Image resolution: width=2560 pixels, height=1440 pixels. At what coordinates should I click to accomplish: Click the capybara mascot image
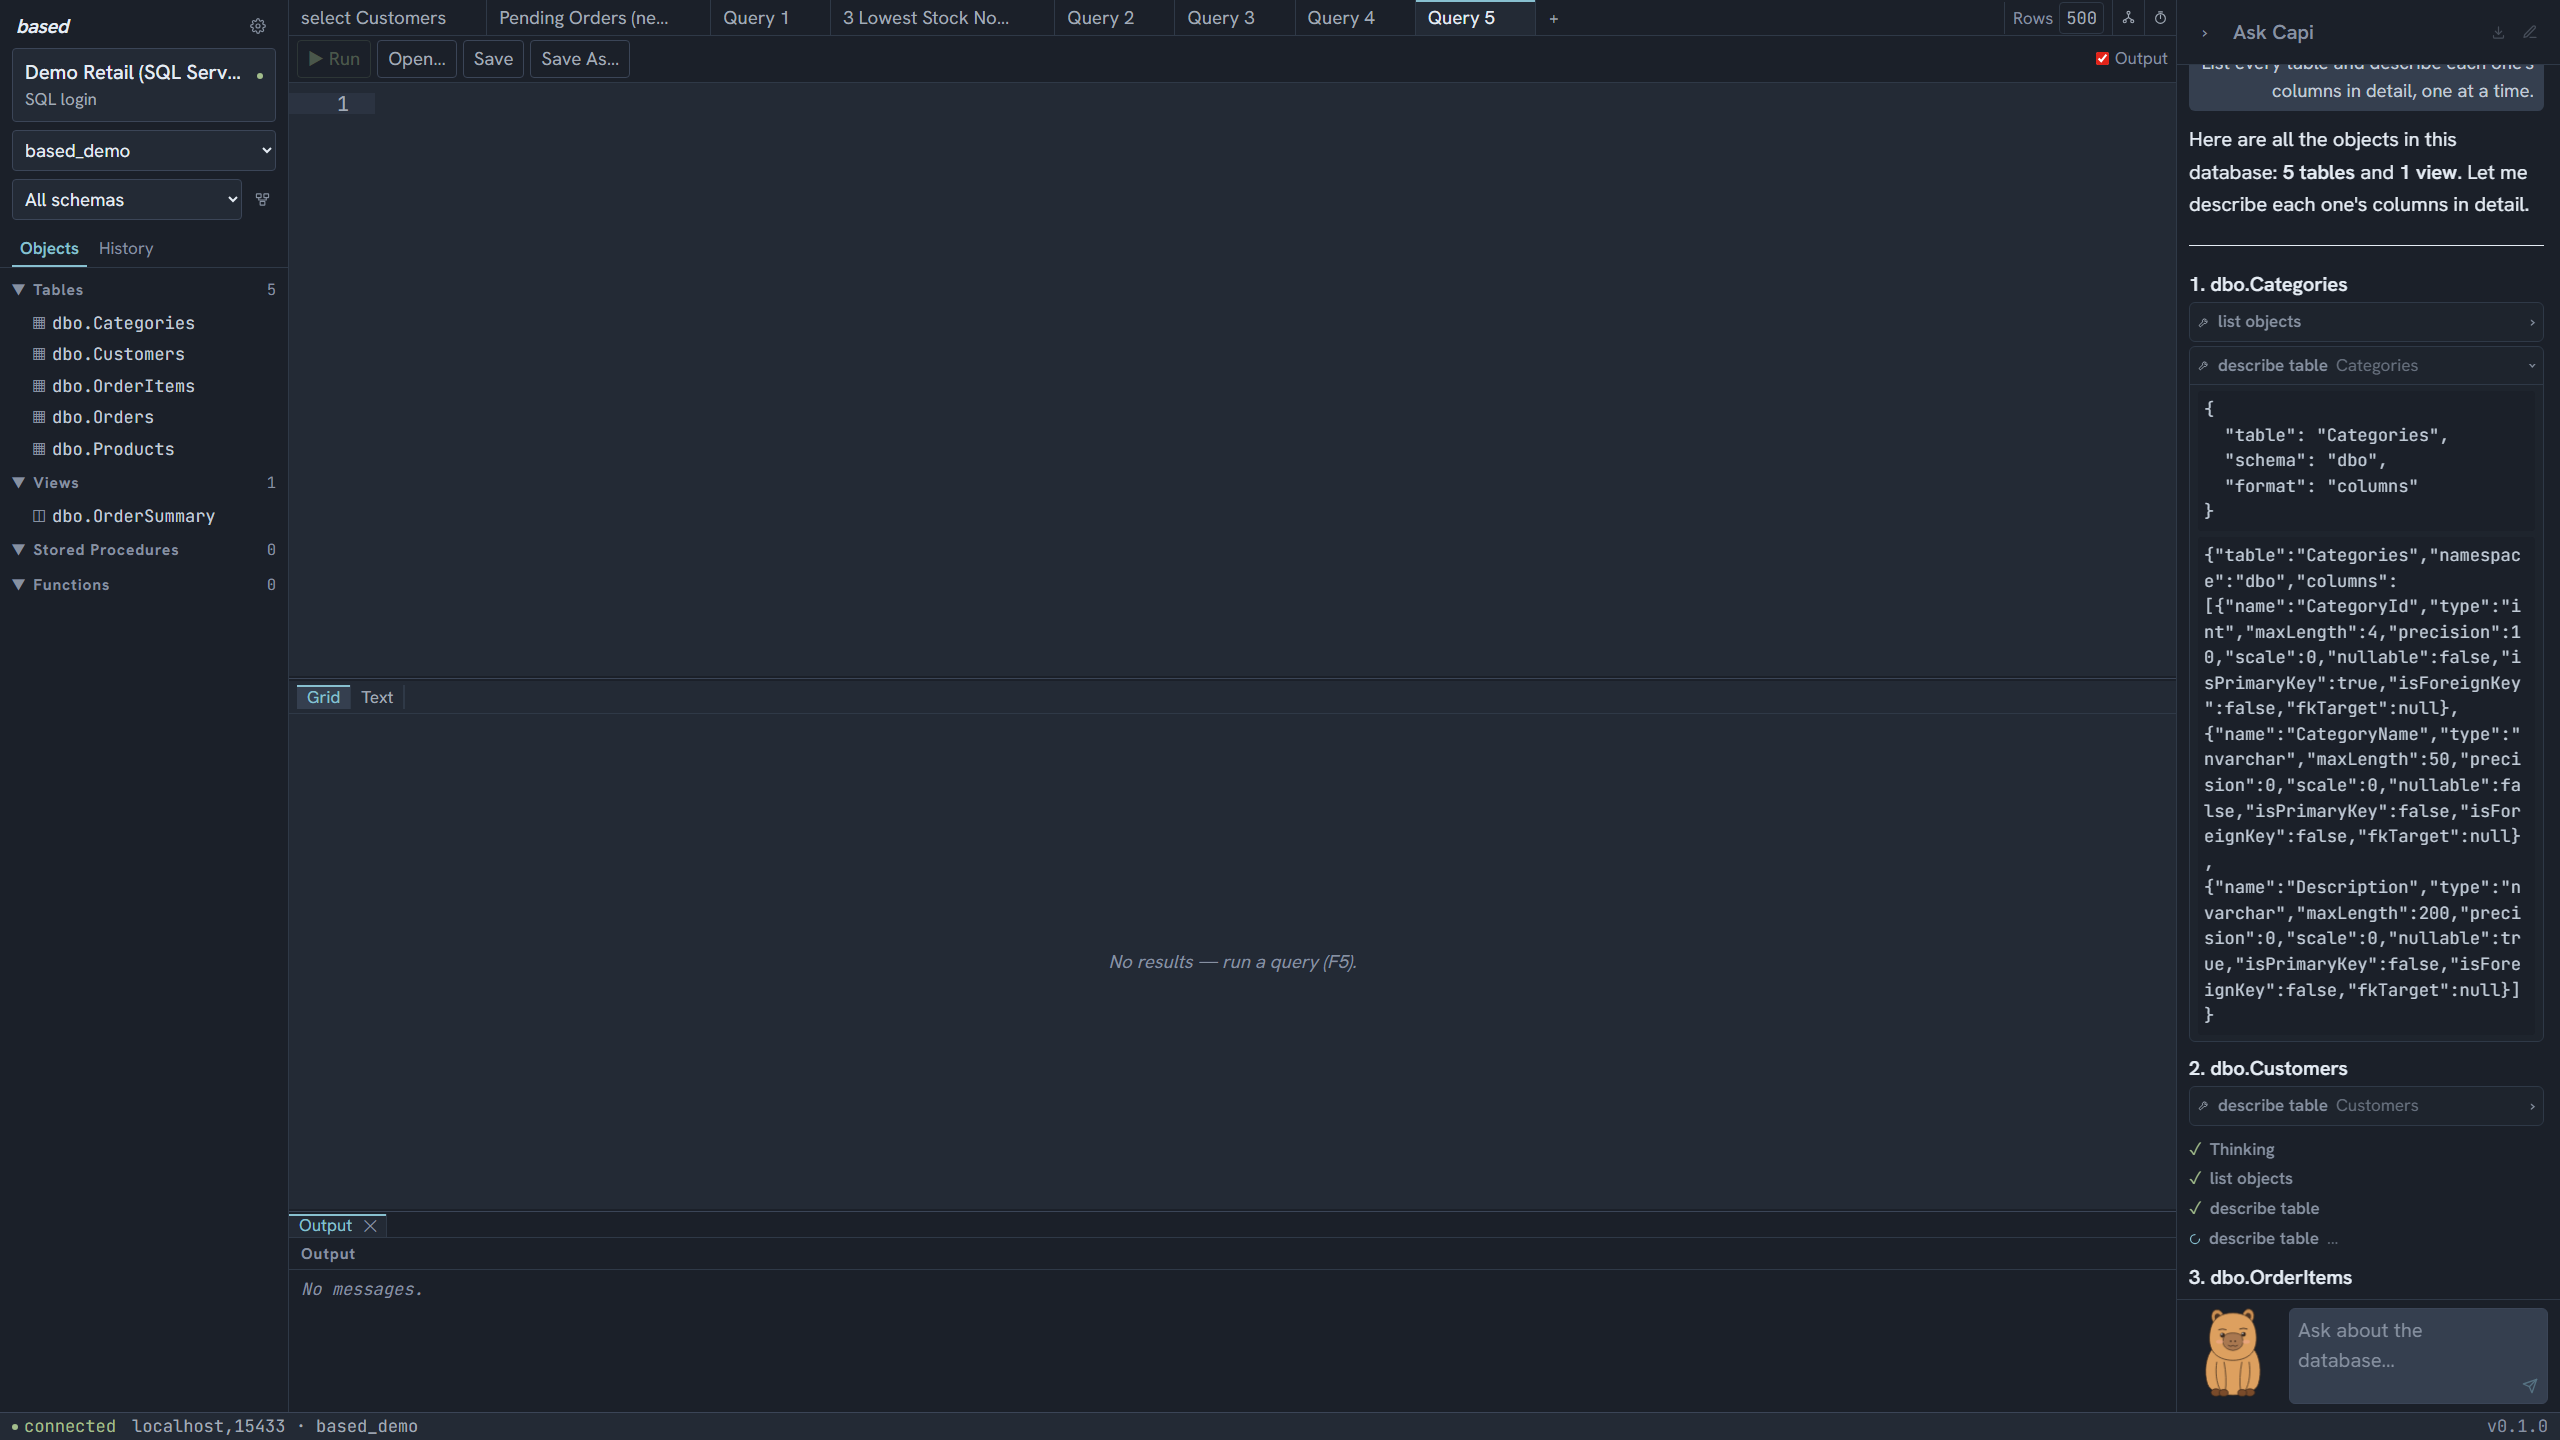click(2232, 1352)
